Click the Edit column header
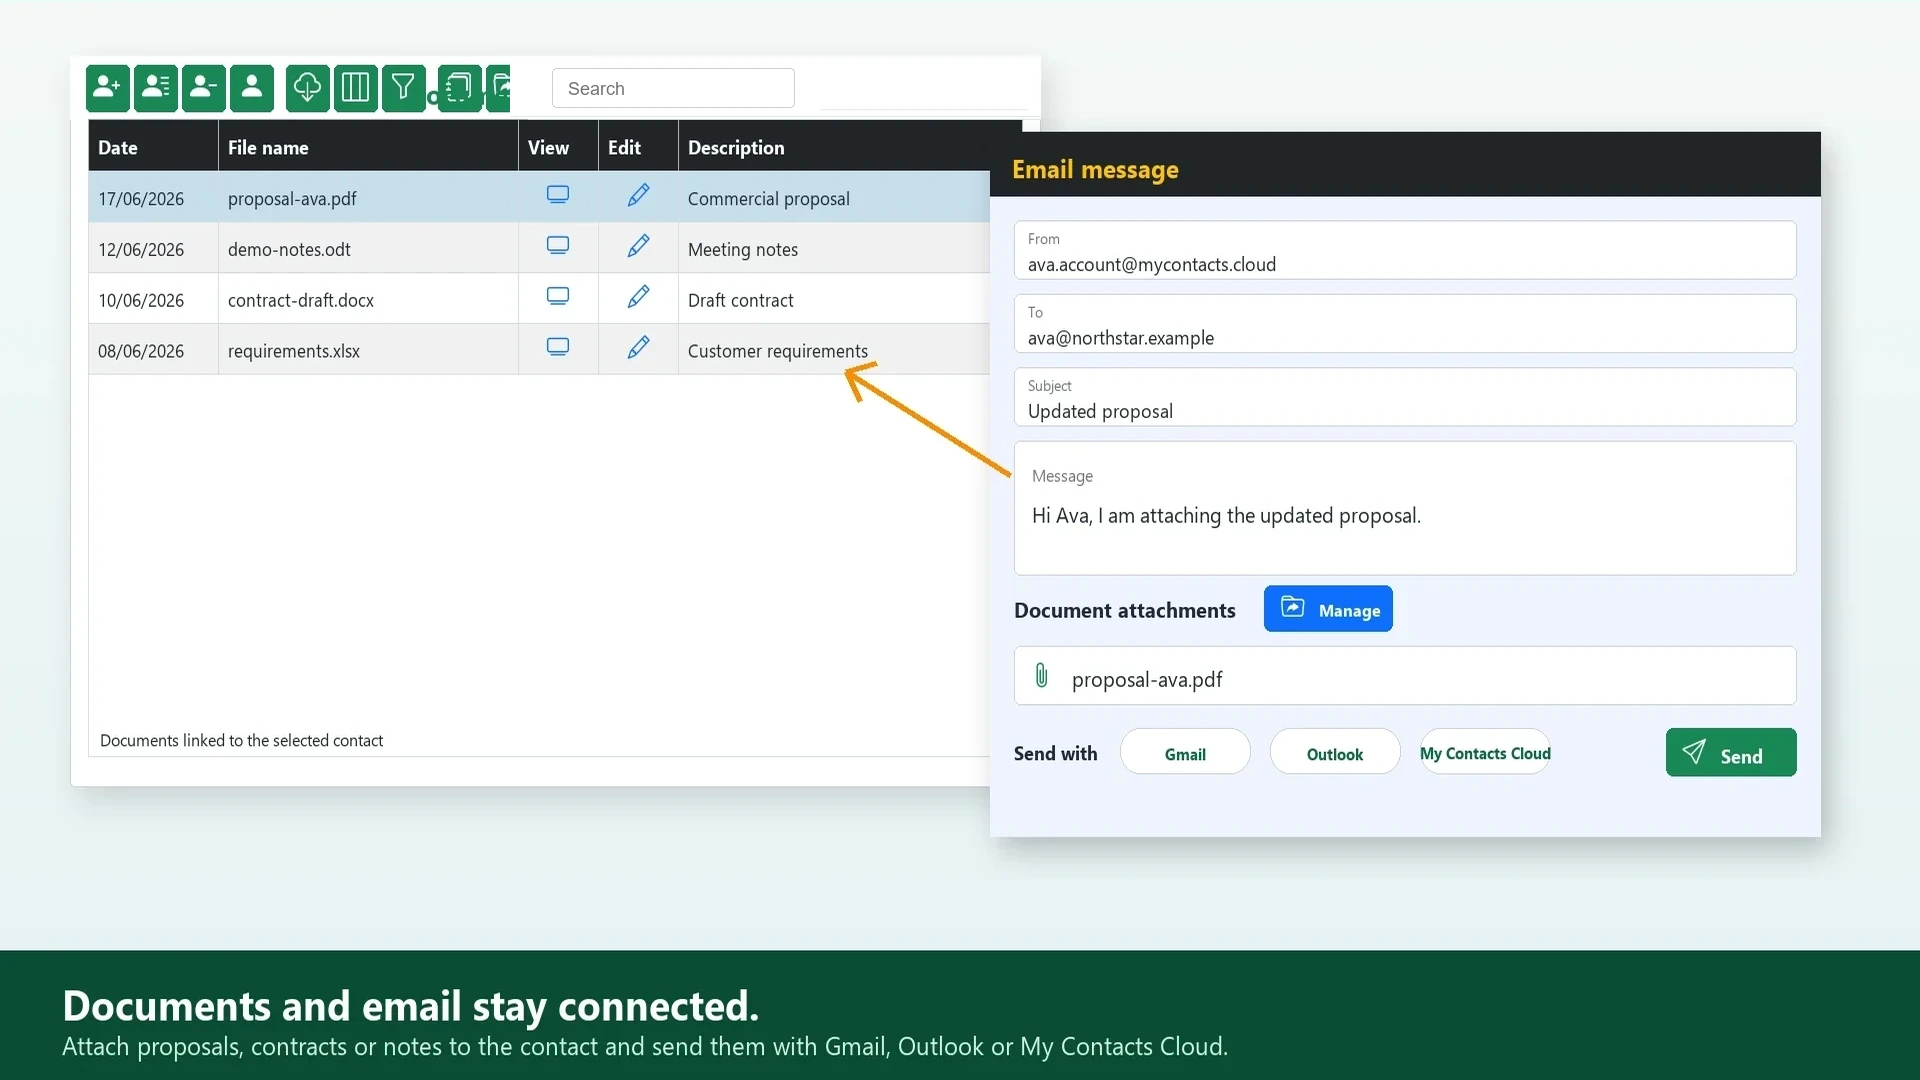This screenshot has width=1920, height=1080. 638,147
